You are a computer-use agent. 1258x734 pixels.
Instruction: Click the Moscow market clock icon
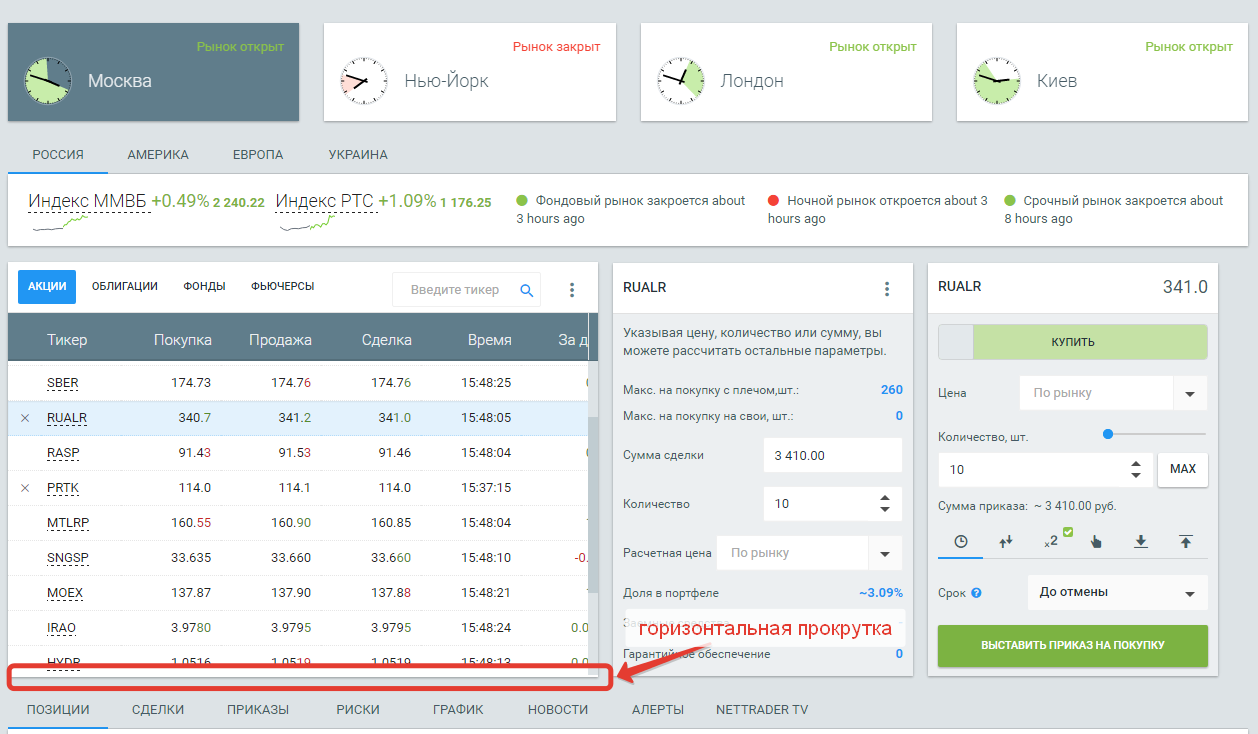tap(47, 81)
